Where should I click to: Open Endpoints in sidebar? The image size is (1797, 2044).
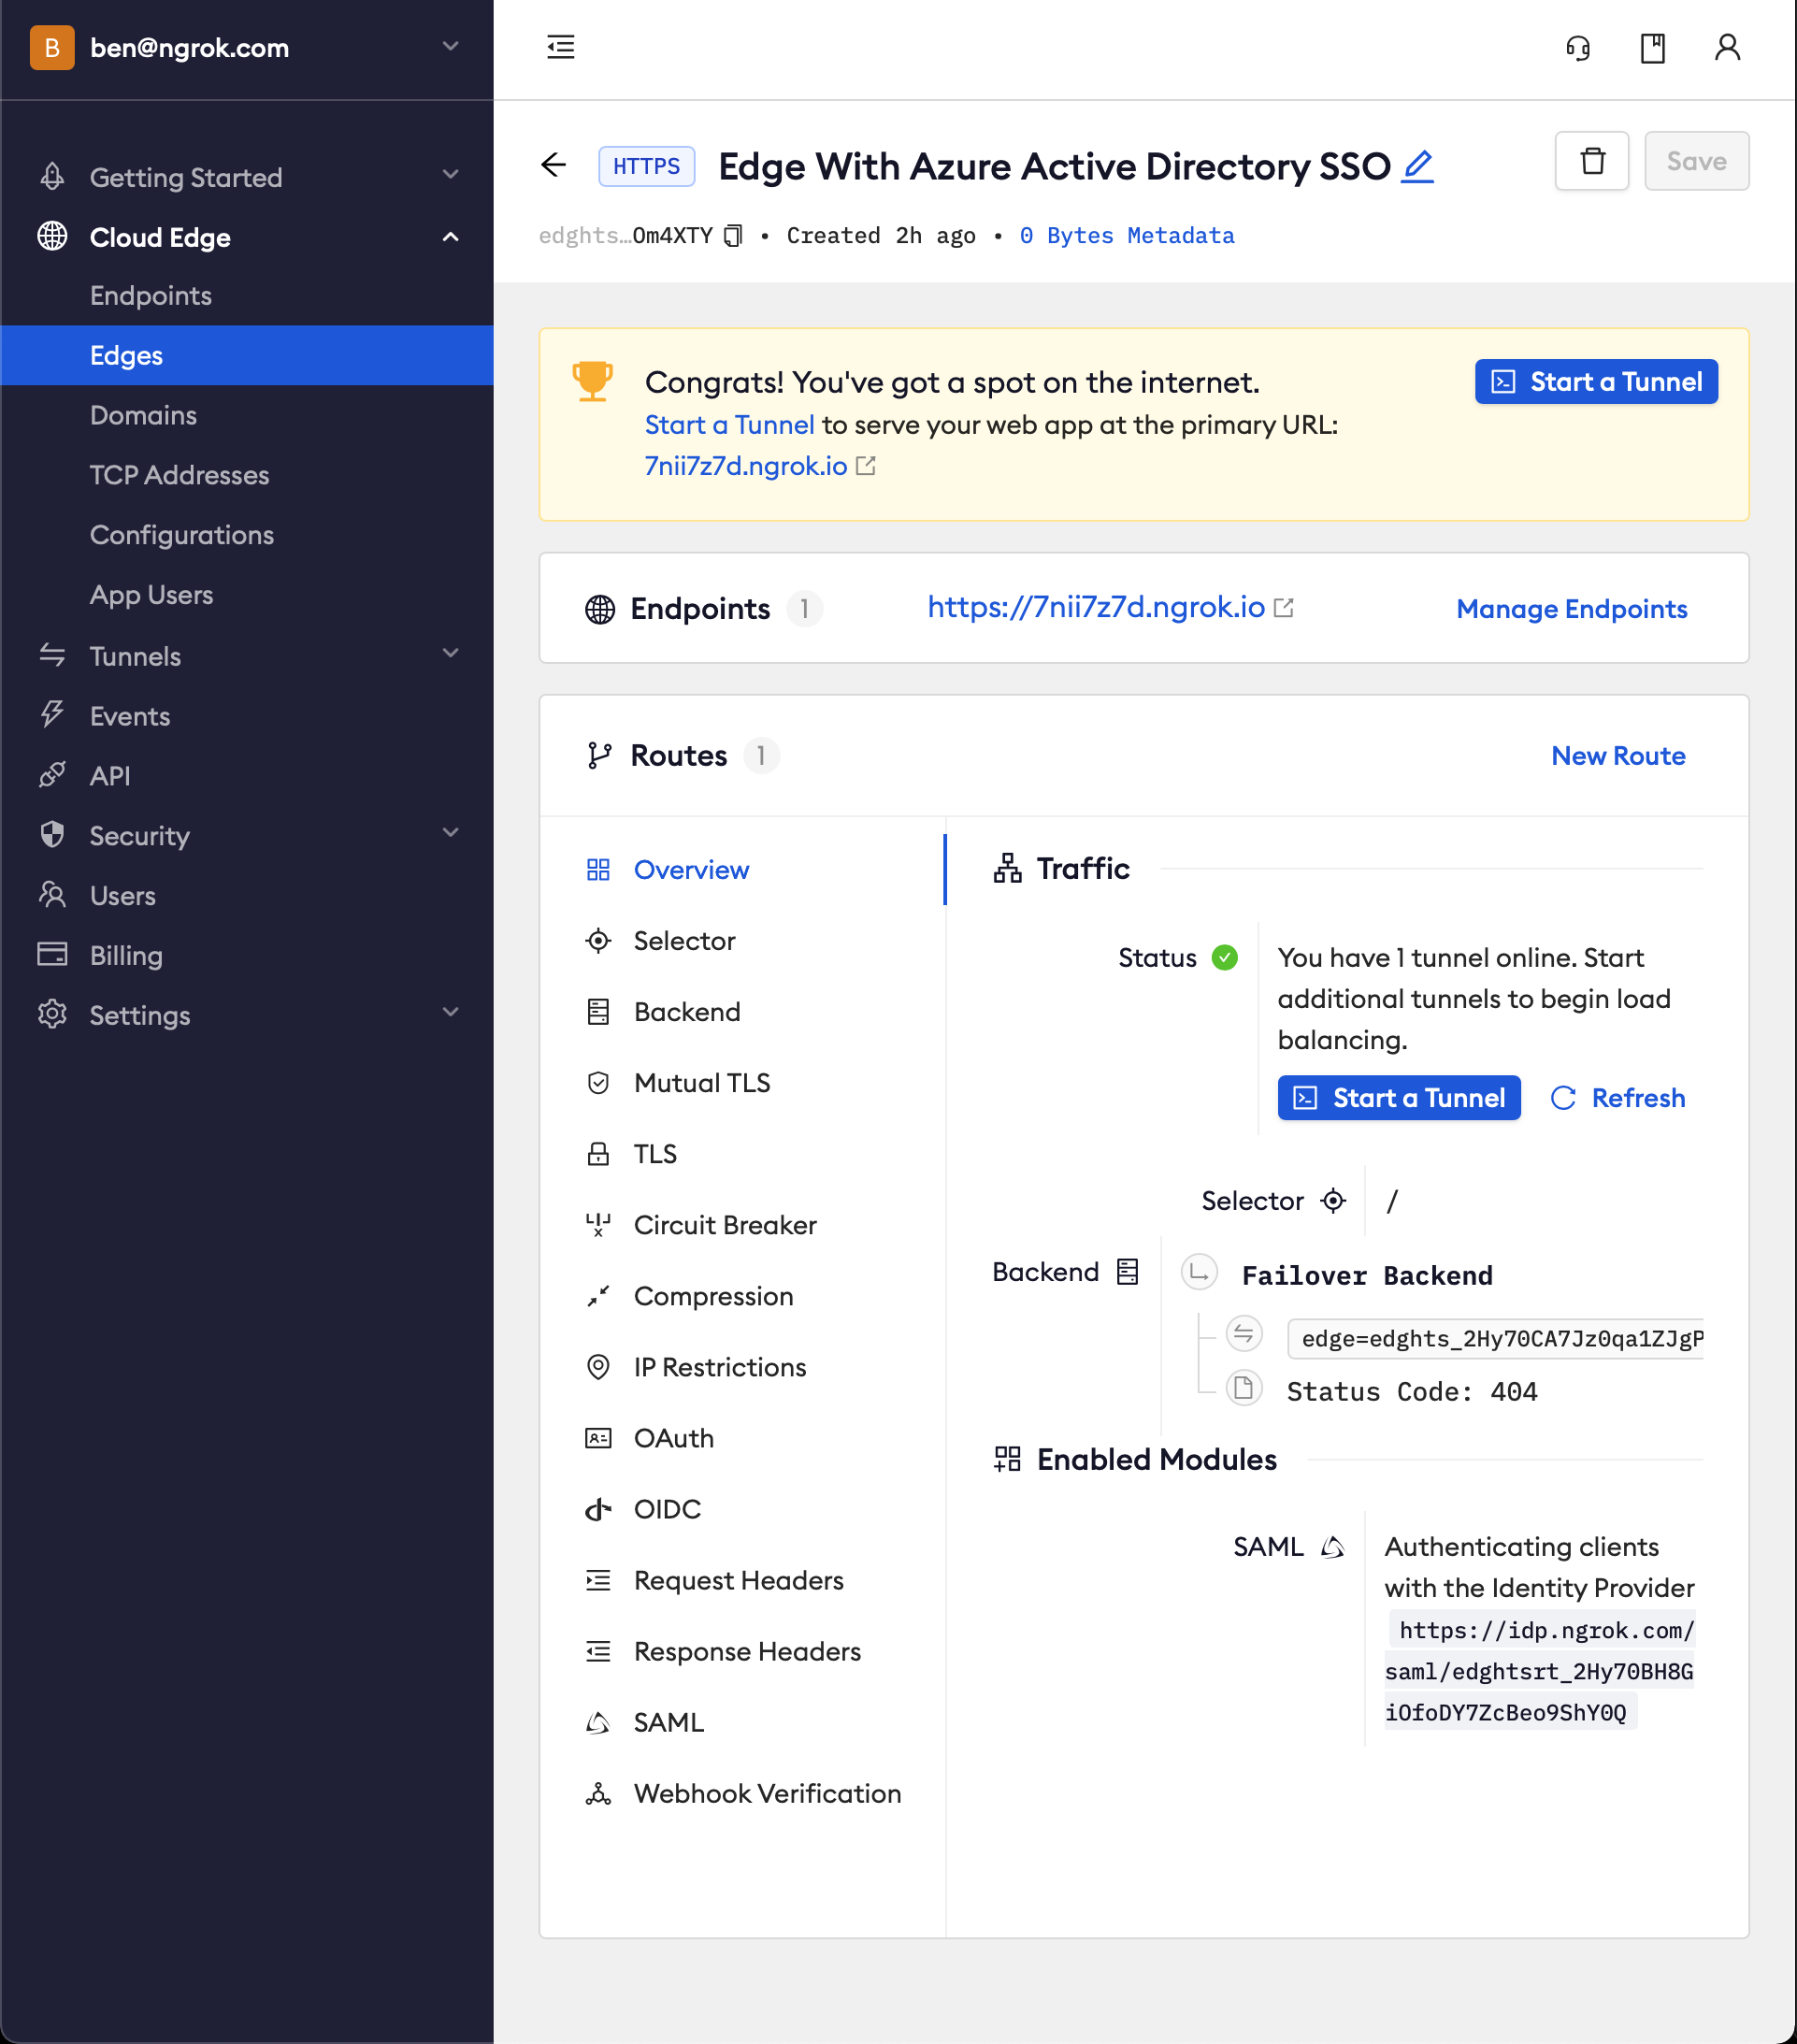pos(247,296)
